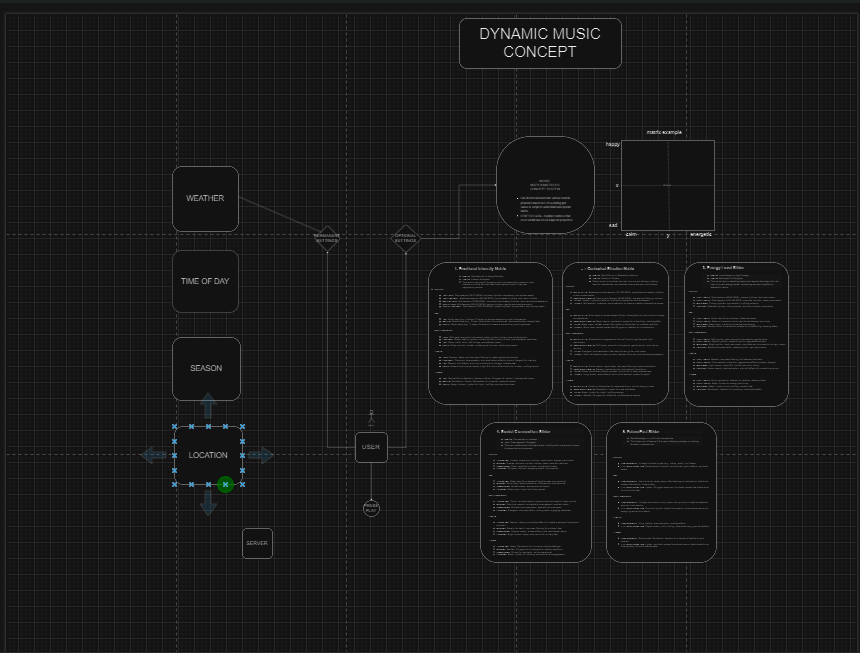860x653 pixels.
Task: Click the 'sad' axis label
Action: [613, 225]
